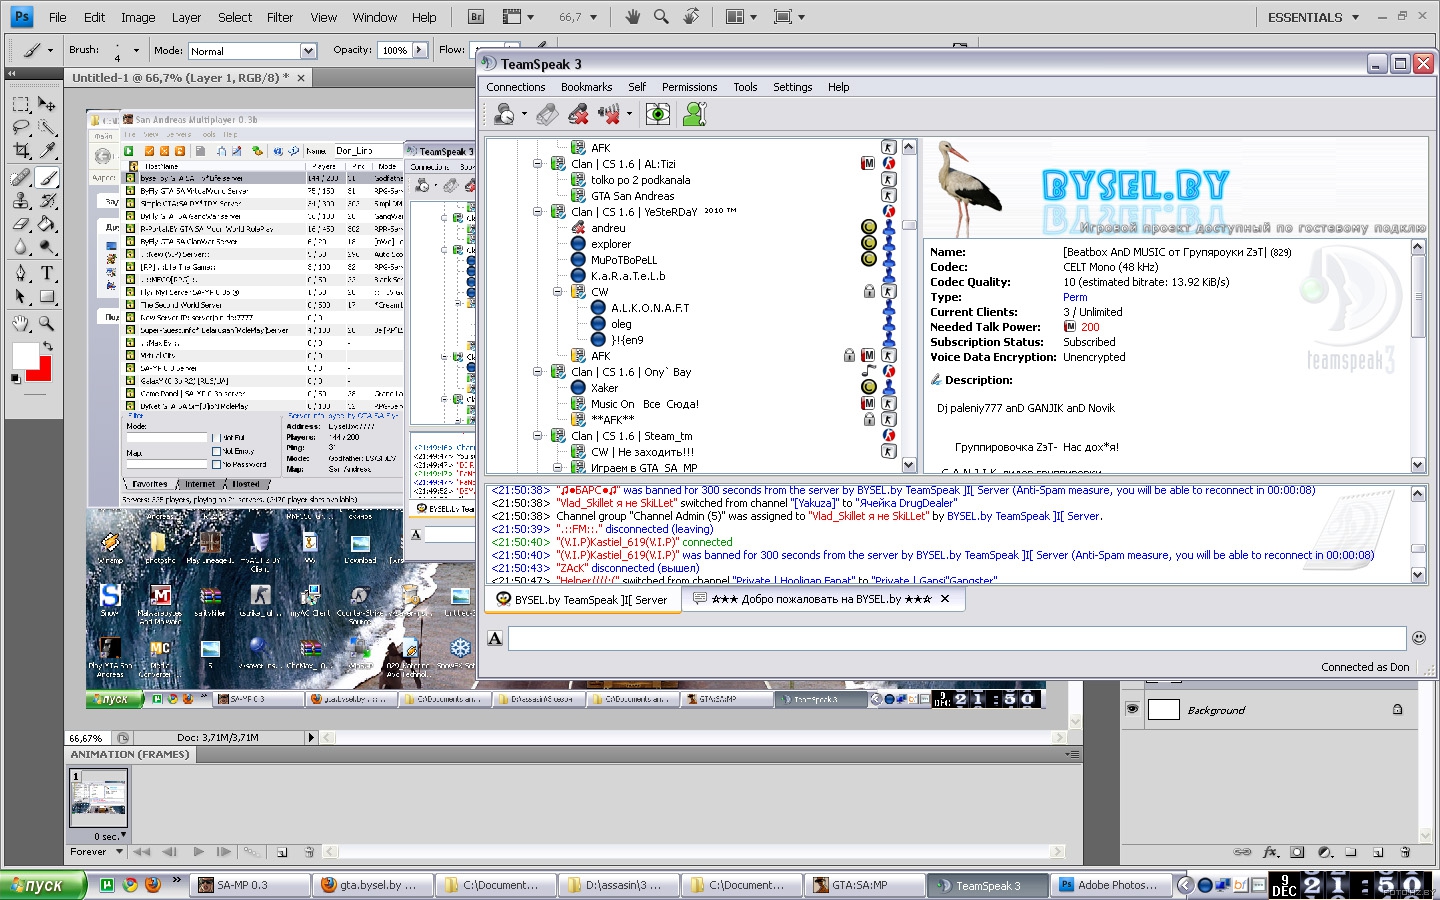
Task: Select the Type tool
Action: [x=47, y=273]
